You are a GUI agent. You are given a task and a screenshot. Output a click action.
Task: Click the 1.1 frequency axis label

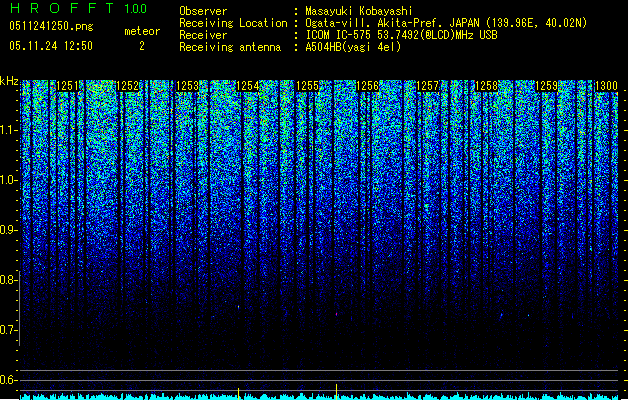[x=8, y=130]
